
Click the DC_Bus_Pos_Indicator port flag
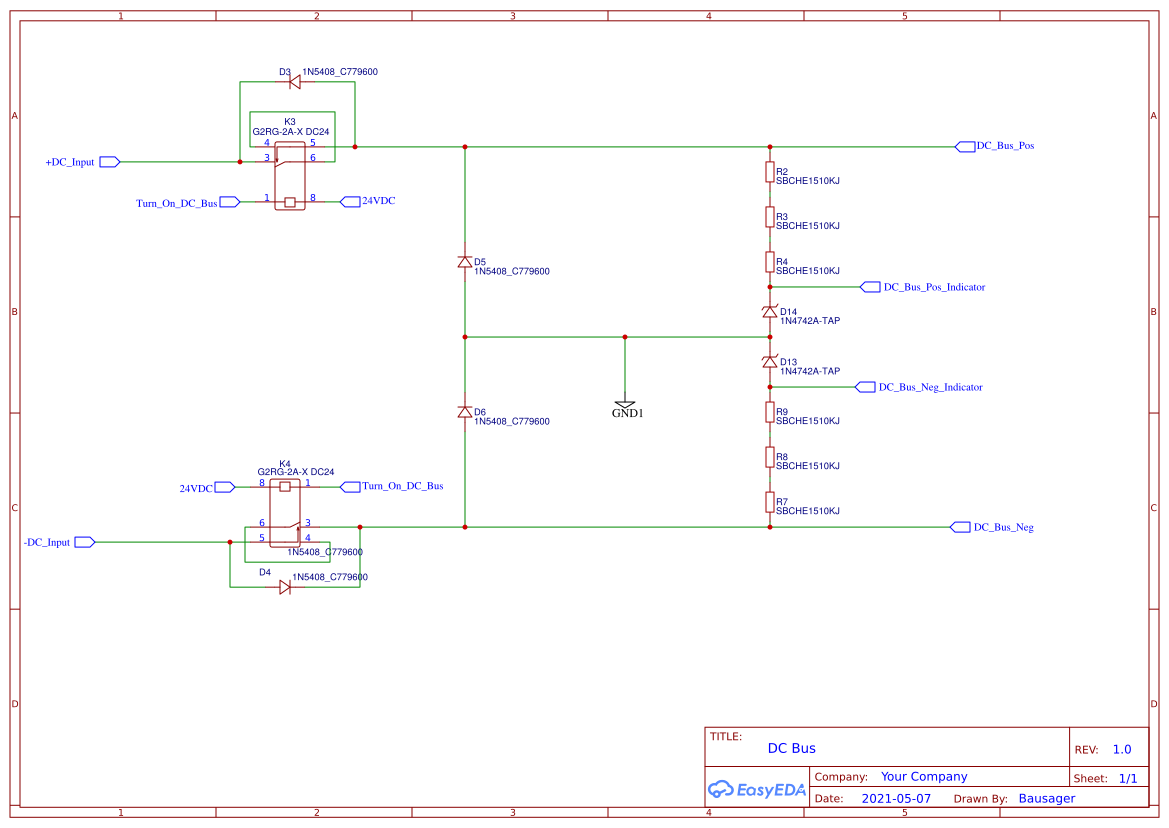pyautogui.click(x=870, y=287)
